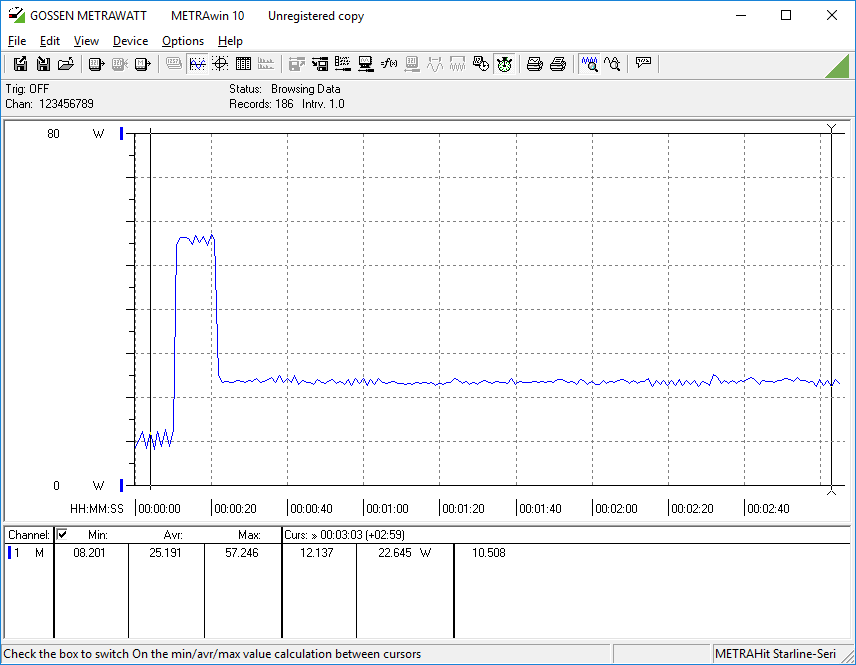The width and height of the screenshot is (856, 665).
Task: Click the greyed instrument stop transfer icon
Action: click(120, 64)
